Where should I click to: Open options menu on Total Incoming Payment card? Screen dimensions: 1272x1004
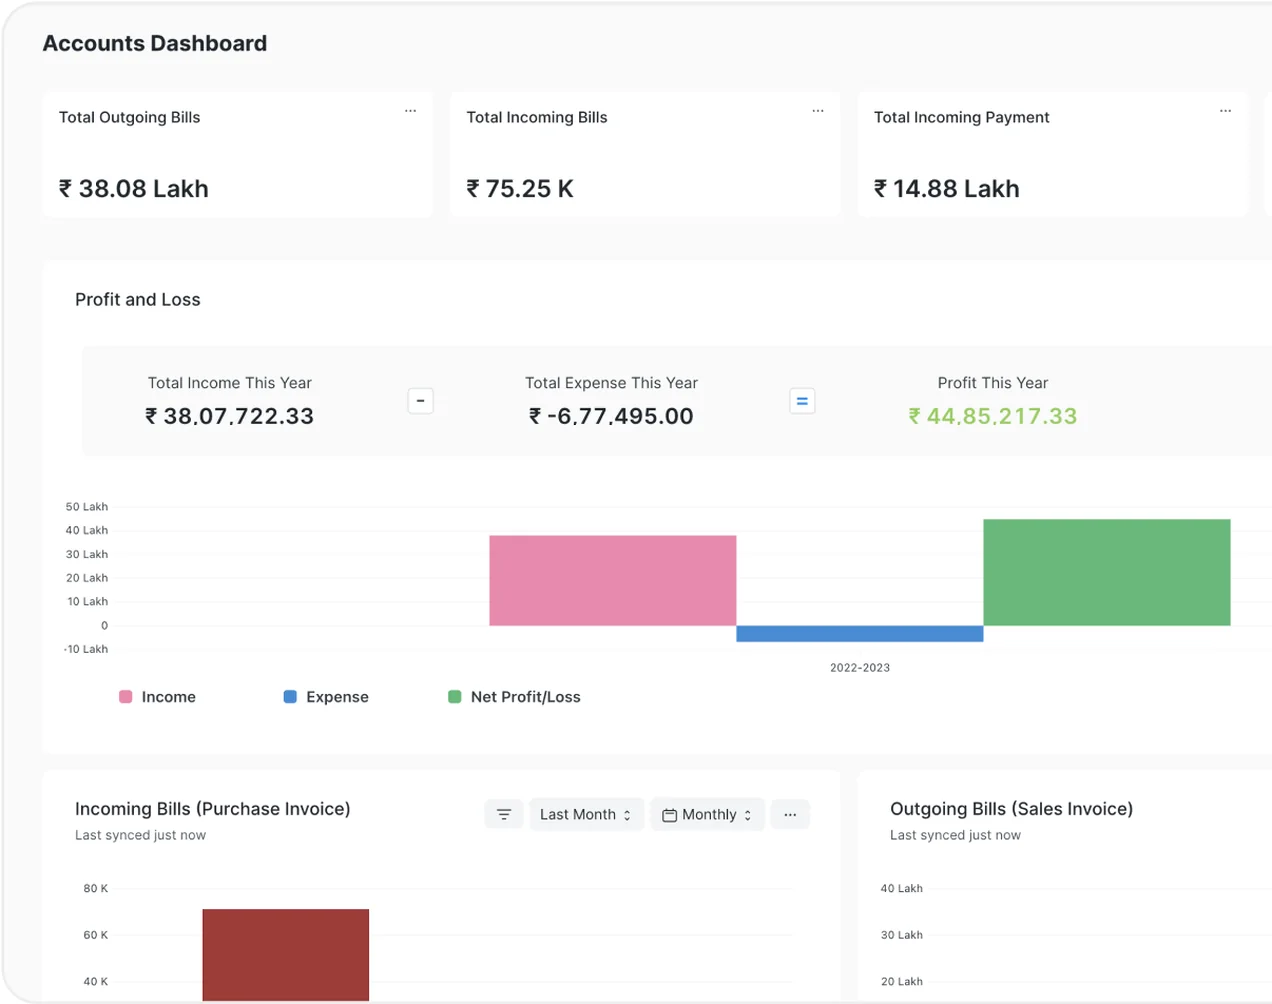1225,111
